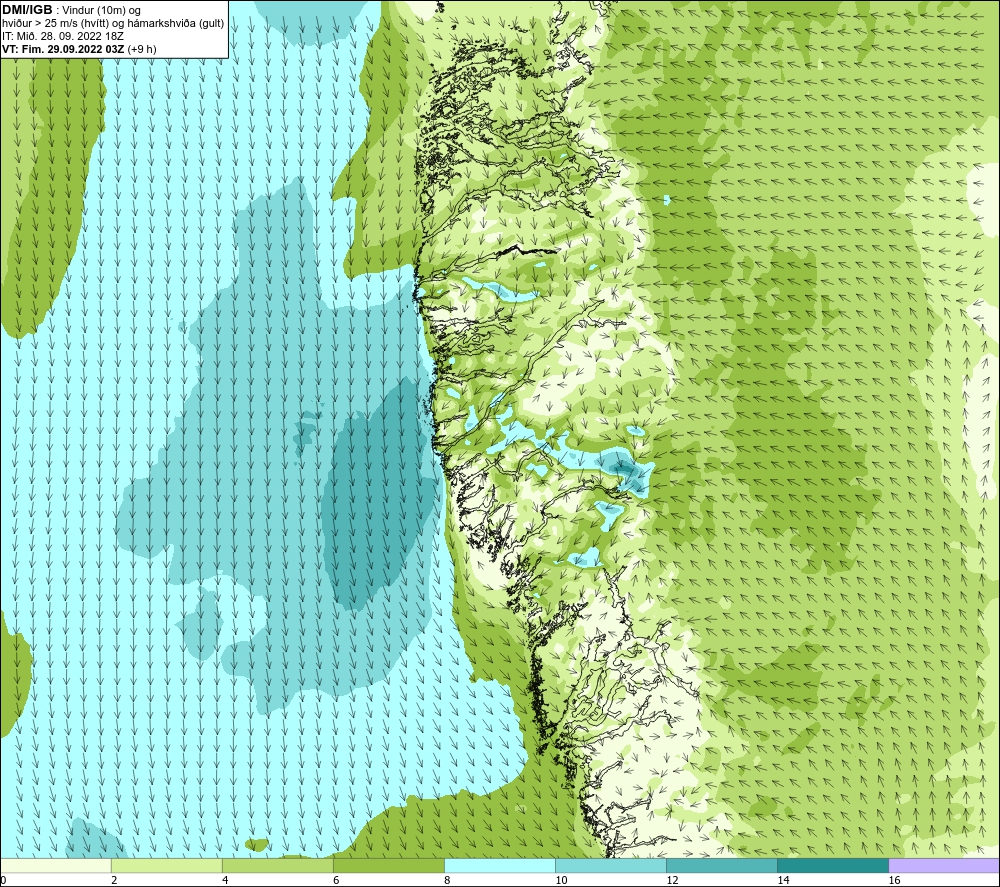Click the pale yellow 0–2 m/s legend swatch
The image size is (1000, 887).
56,865
